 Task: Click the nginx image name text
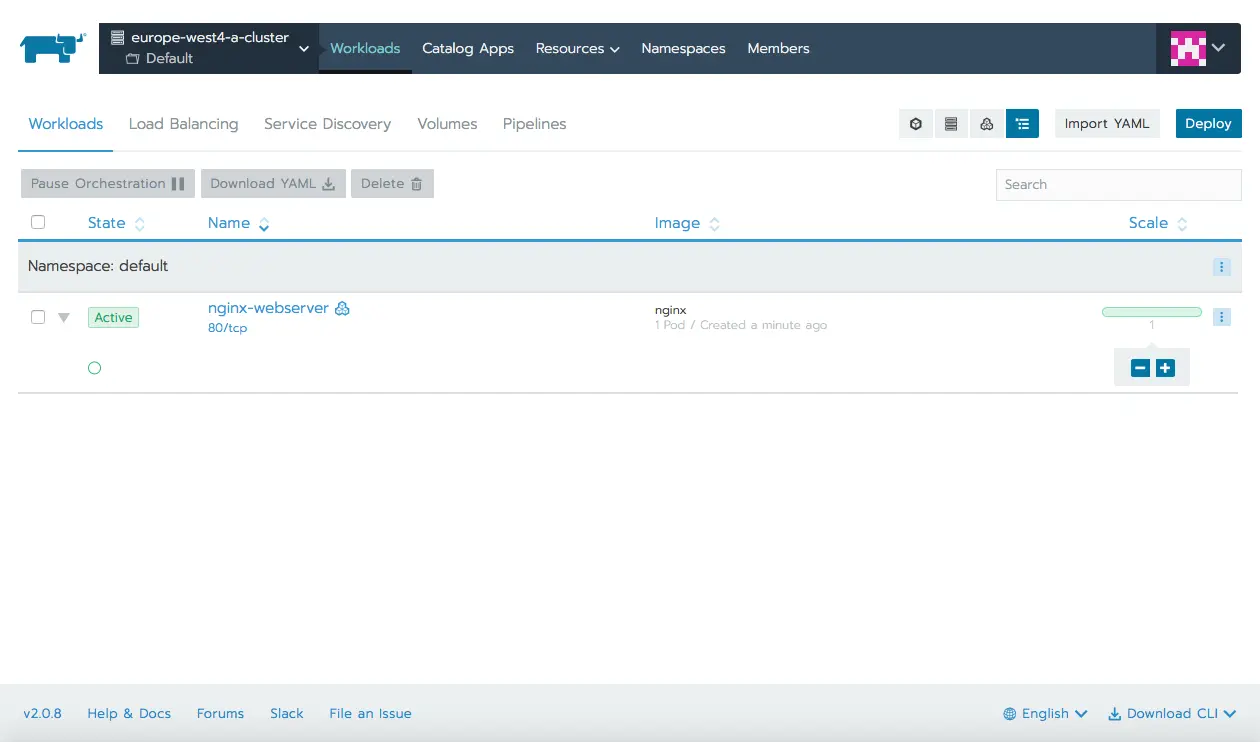coord(670,310)
